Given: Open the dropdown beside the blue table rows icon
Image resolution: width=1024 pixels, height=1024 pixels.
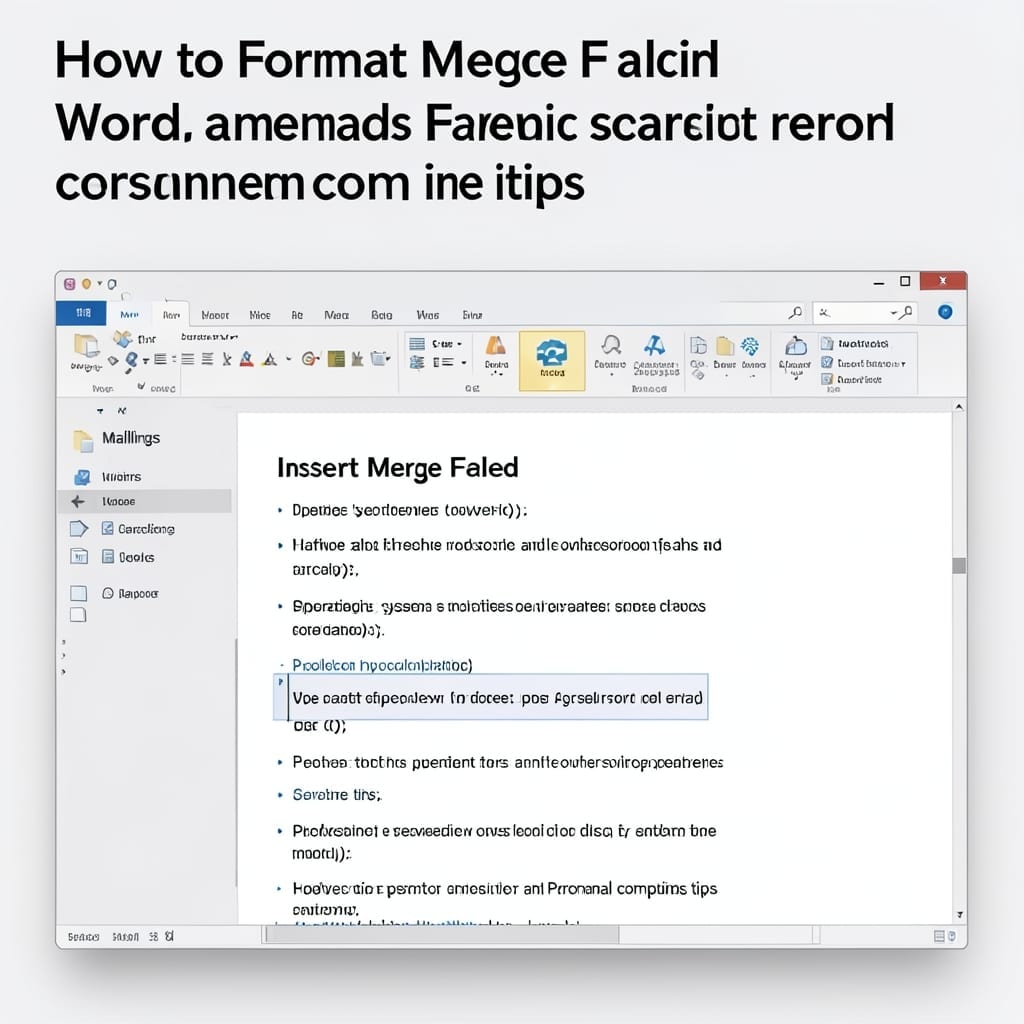Looking at the screenshot, I should pyautogui.click(x=459, y=344).
